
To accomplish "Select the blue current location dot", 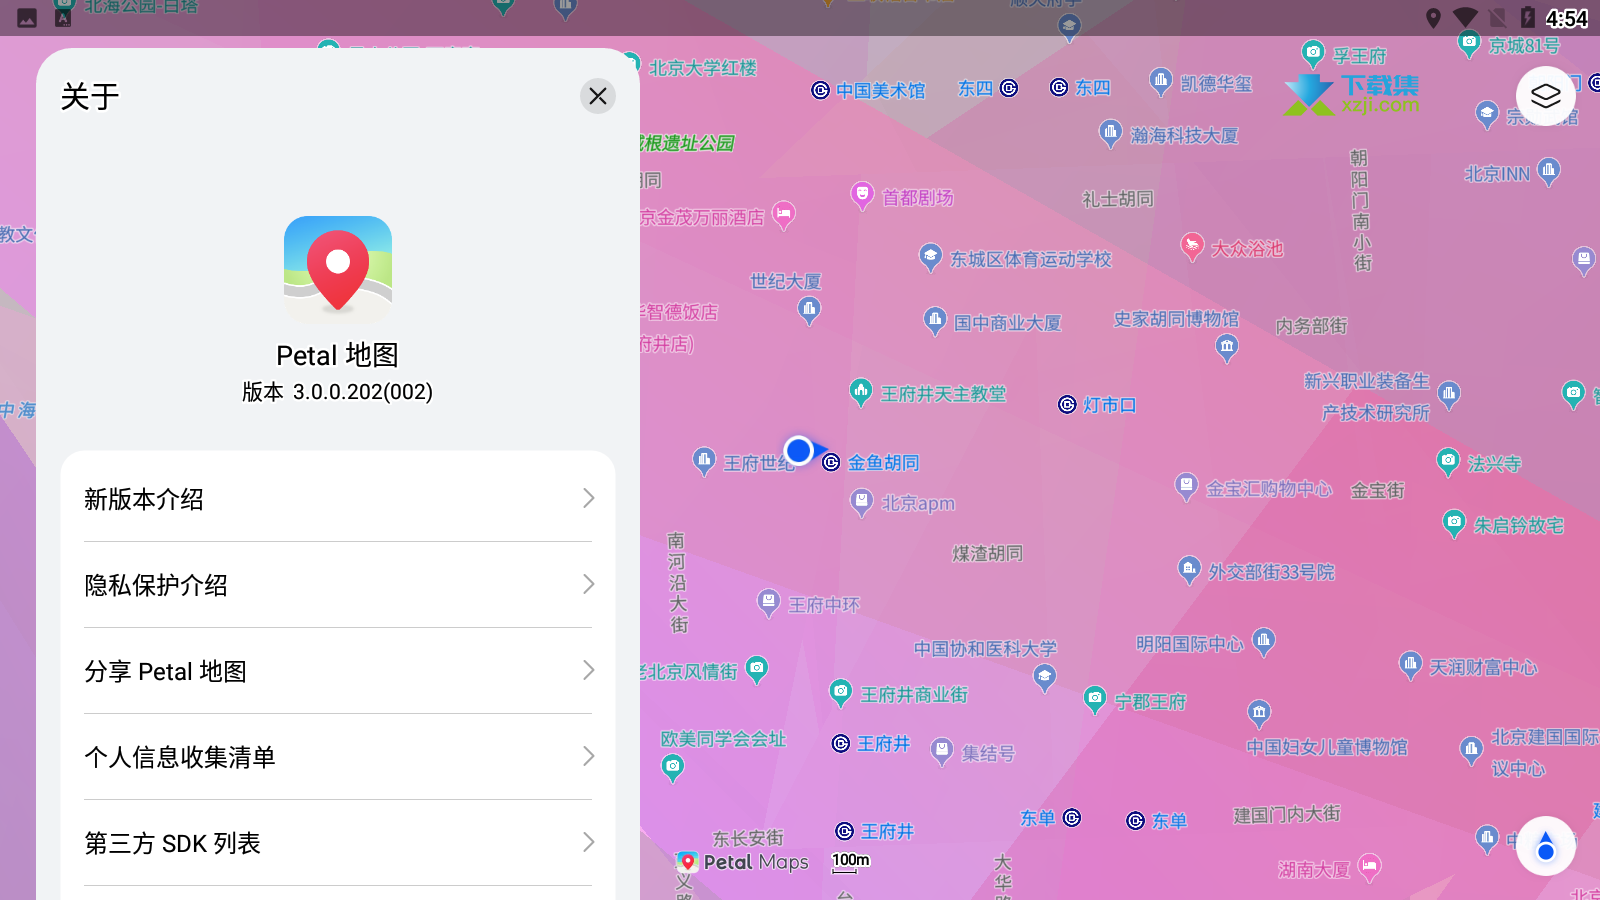I will (798, 451).
